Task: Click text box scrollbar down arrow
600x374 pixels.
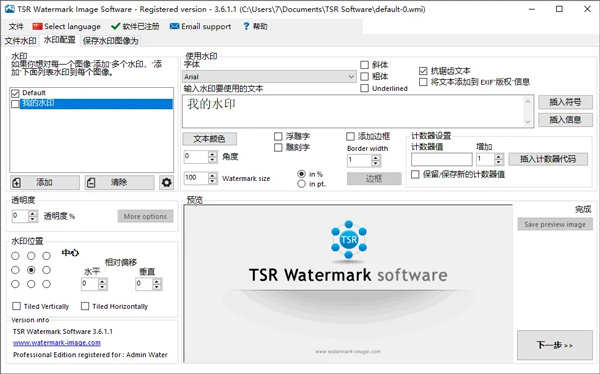Action: click(x=528, y=122)
